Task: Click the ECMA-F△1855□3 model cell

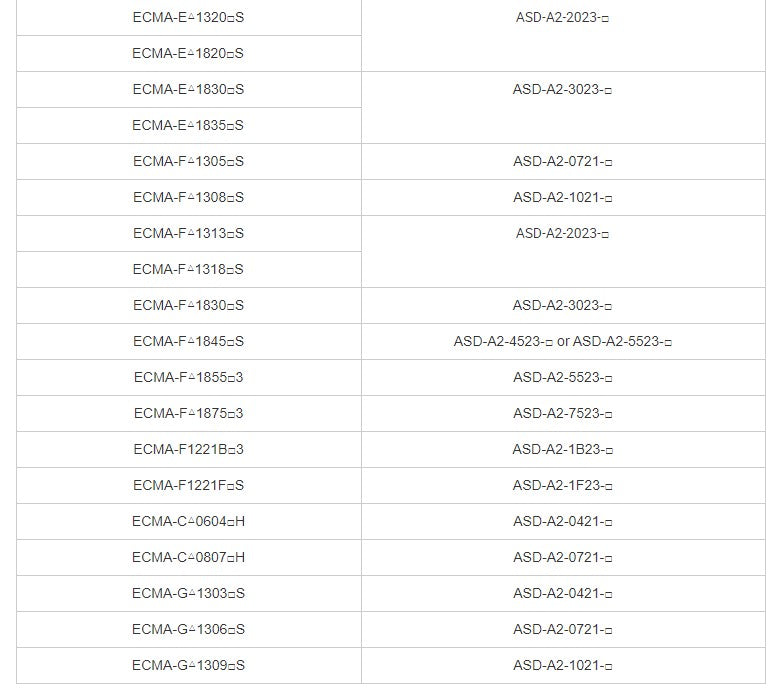Action: 188,378
